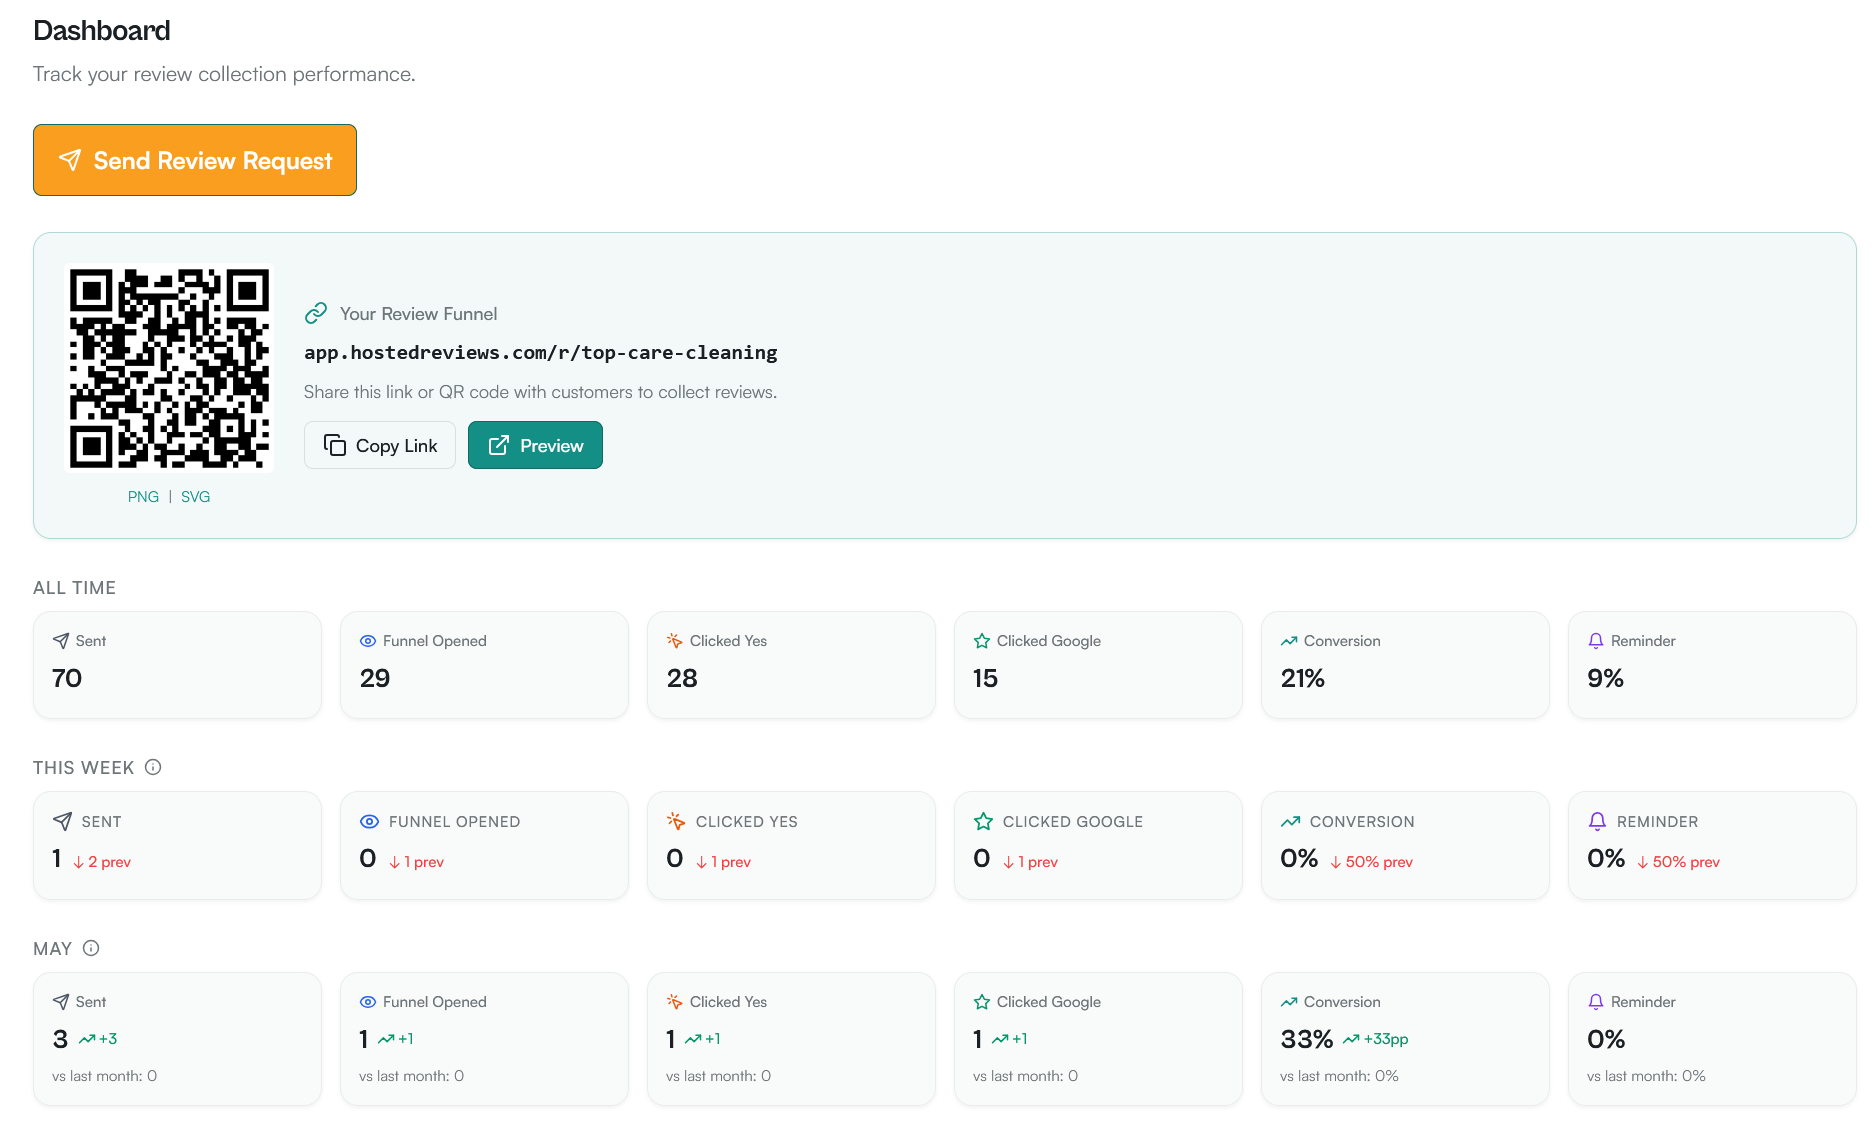Click the All Time Reminder value 9%

(1606, 678)
